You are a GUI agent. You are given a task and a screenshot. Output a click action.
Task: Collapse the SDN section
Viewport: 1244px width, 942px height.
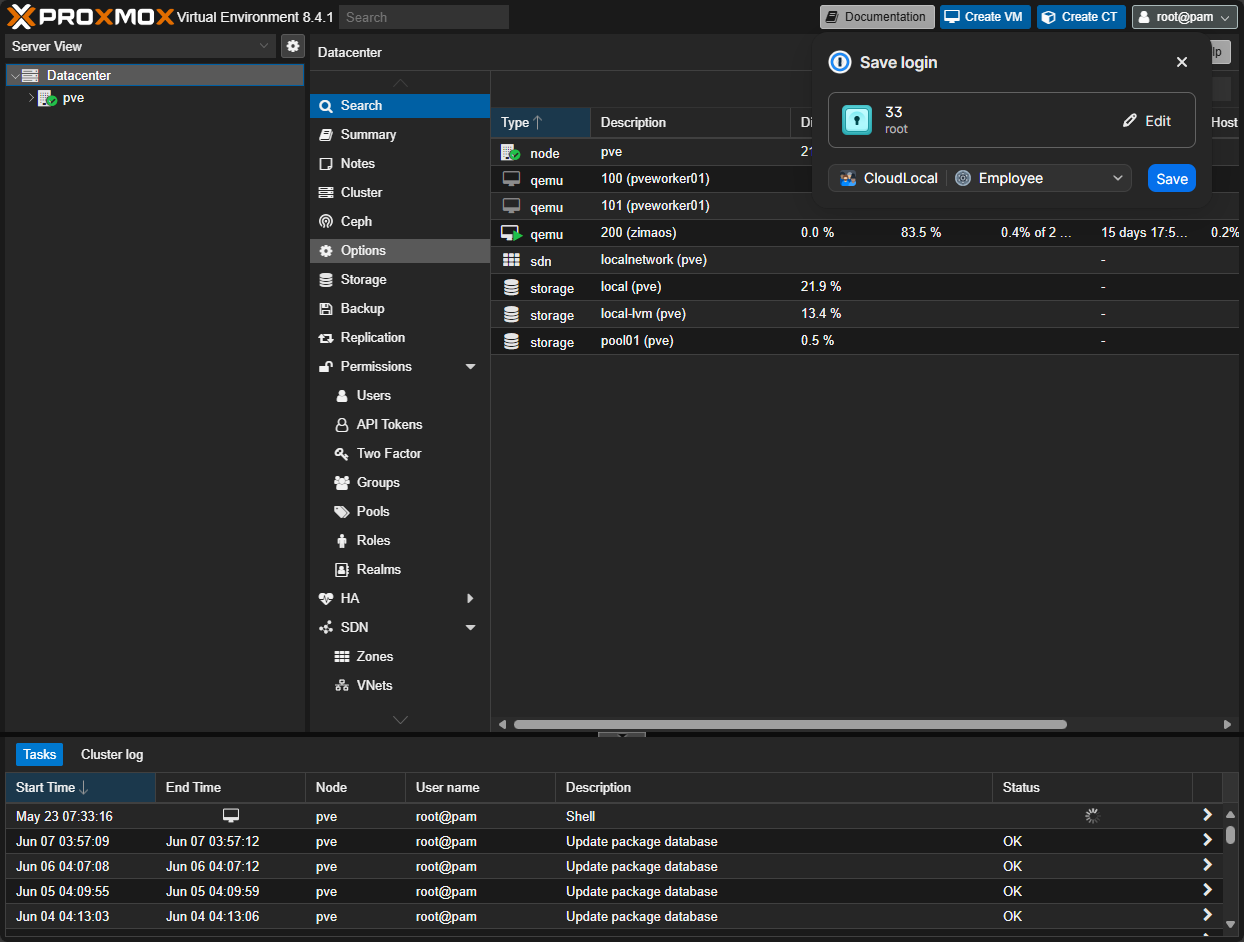(471, 628)
